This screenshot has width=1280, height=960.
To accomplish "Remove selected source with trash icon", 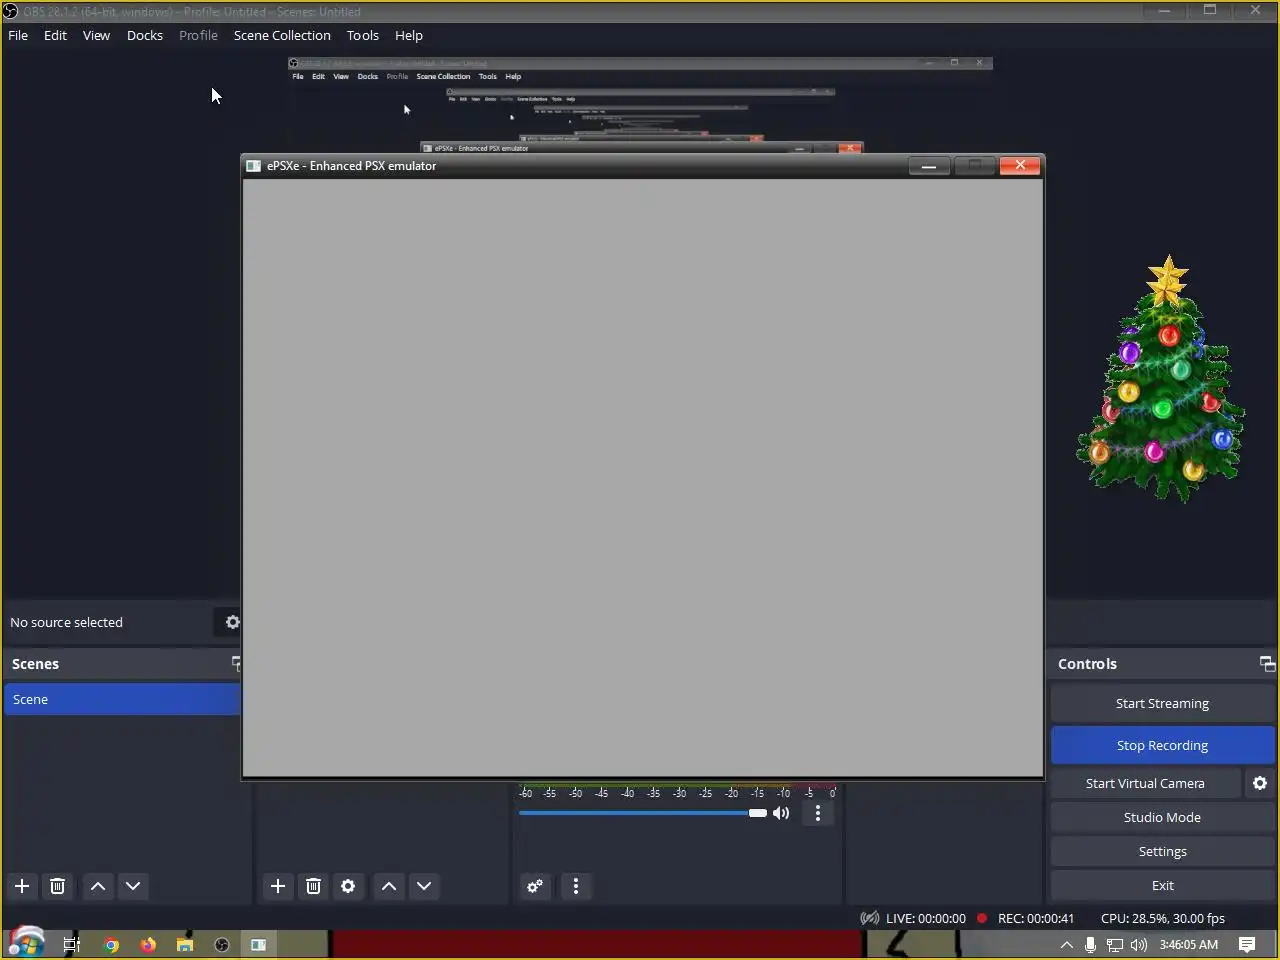I will [x=313, y=886].
